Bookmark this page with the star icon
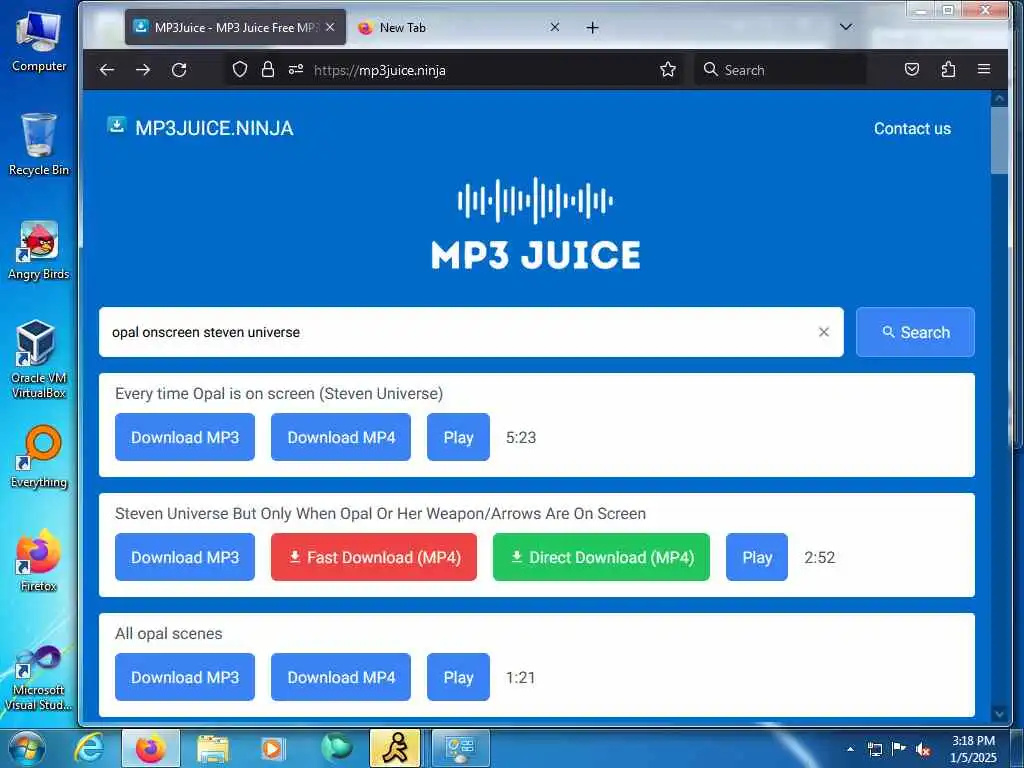This screenshot has height=768, width=1024. click(x=667, y=69)
